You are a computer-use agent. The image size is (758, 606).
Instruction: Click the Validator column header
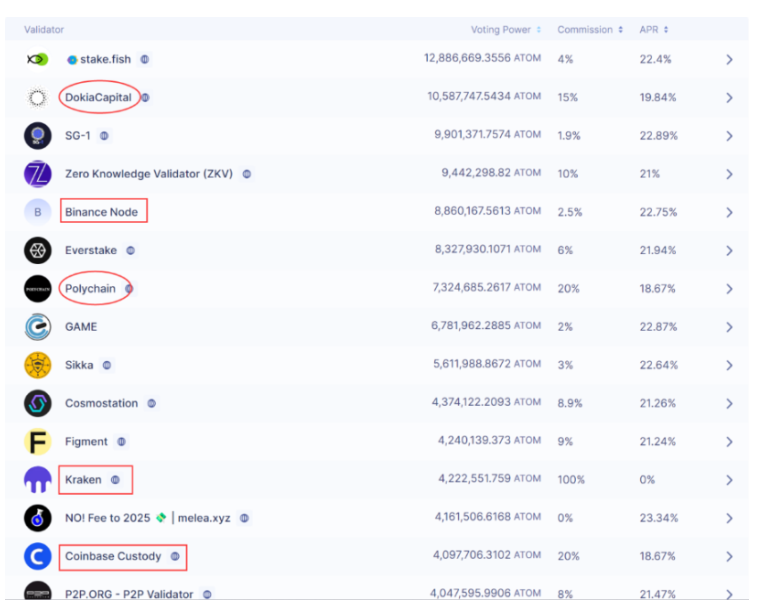[44, 30]
